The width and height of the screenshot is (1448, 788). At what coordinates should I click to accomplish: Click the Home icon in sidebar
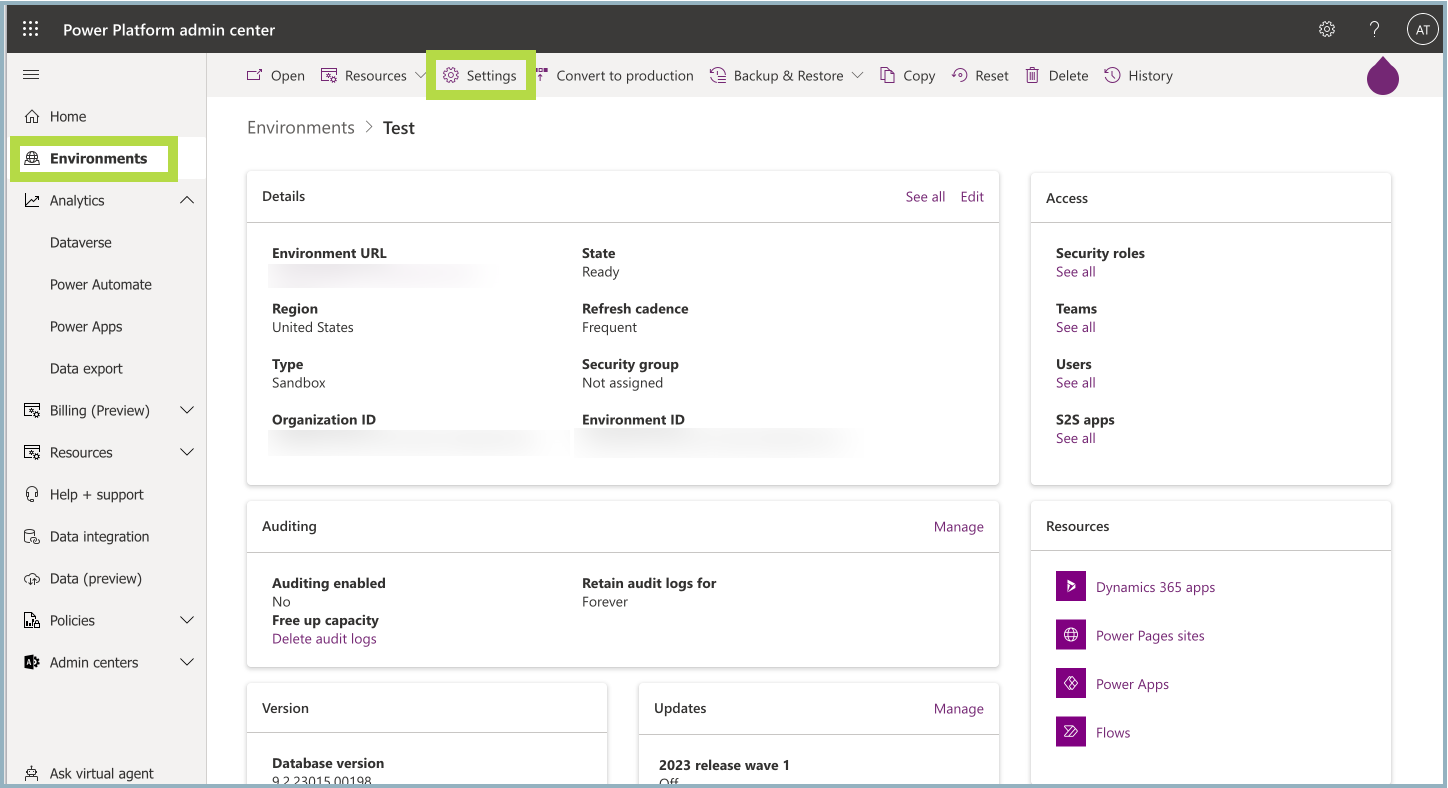32,117
